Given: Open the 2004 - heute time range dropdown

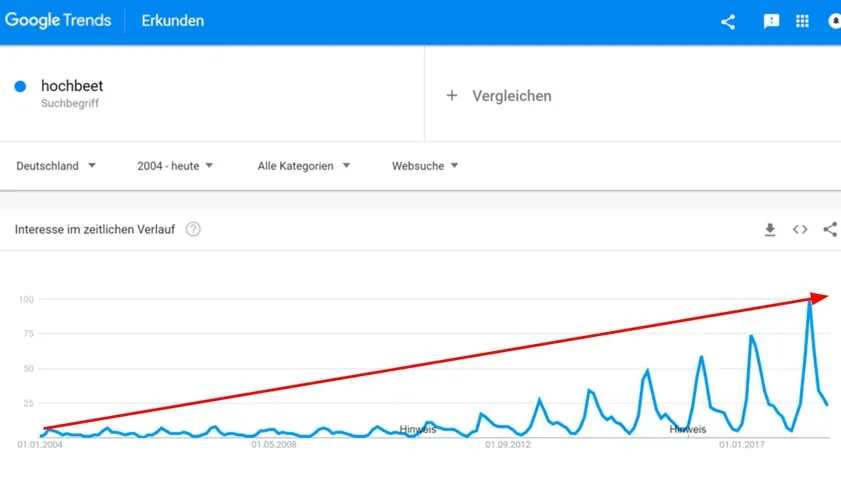Looking at the screenshot, I should (175, 166).
